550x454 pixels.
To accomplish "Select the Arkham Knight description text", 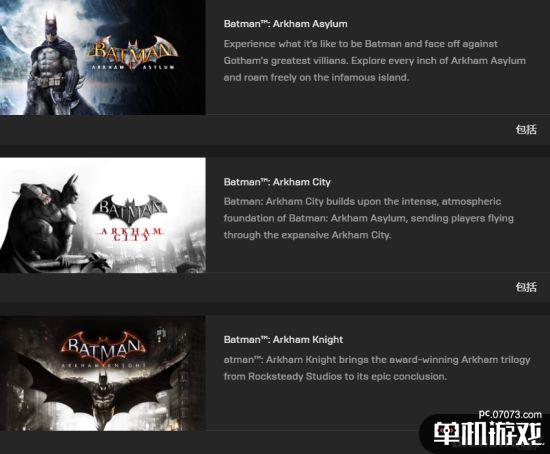I will (x=377, y=368).
